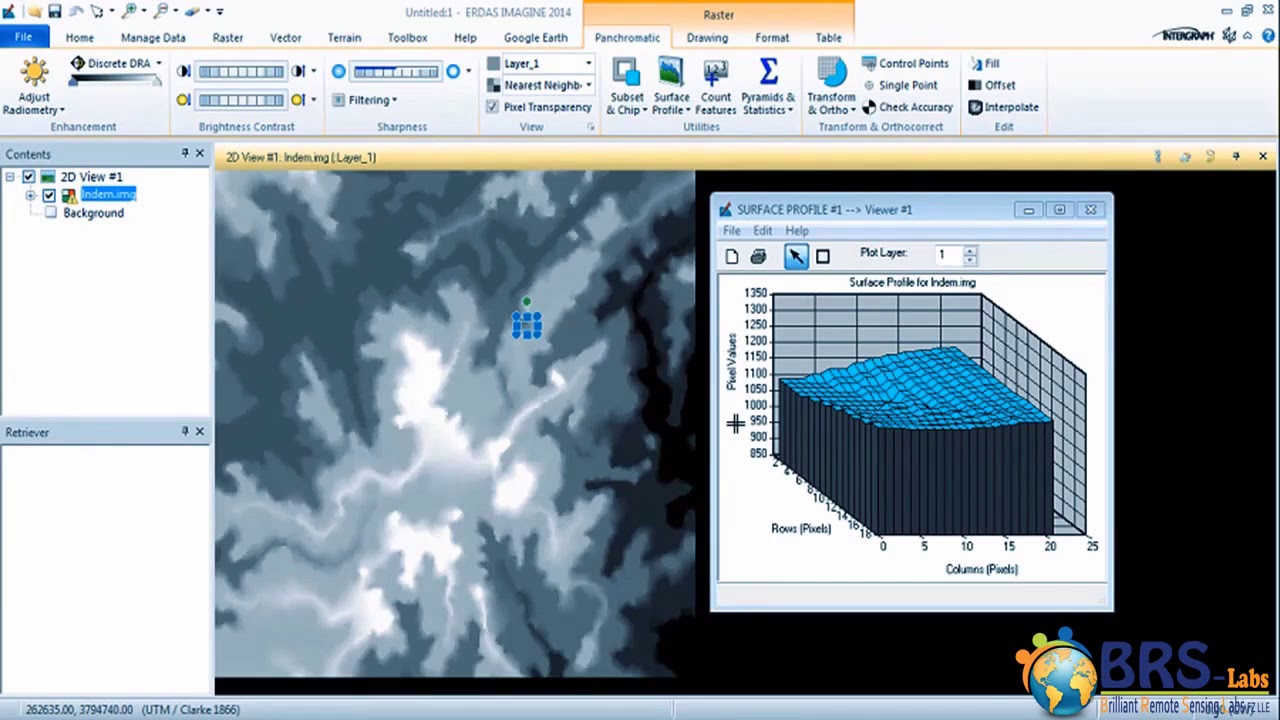Select arrow pointer tool in Surface Profile window
The width and height of the screenshot is (1280, 720).
795,257
